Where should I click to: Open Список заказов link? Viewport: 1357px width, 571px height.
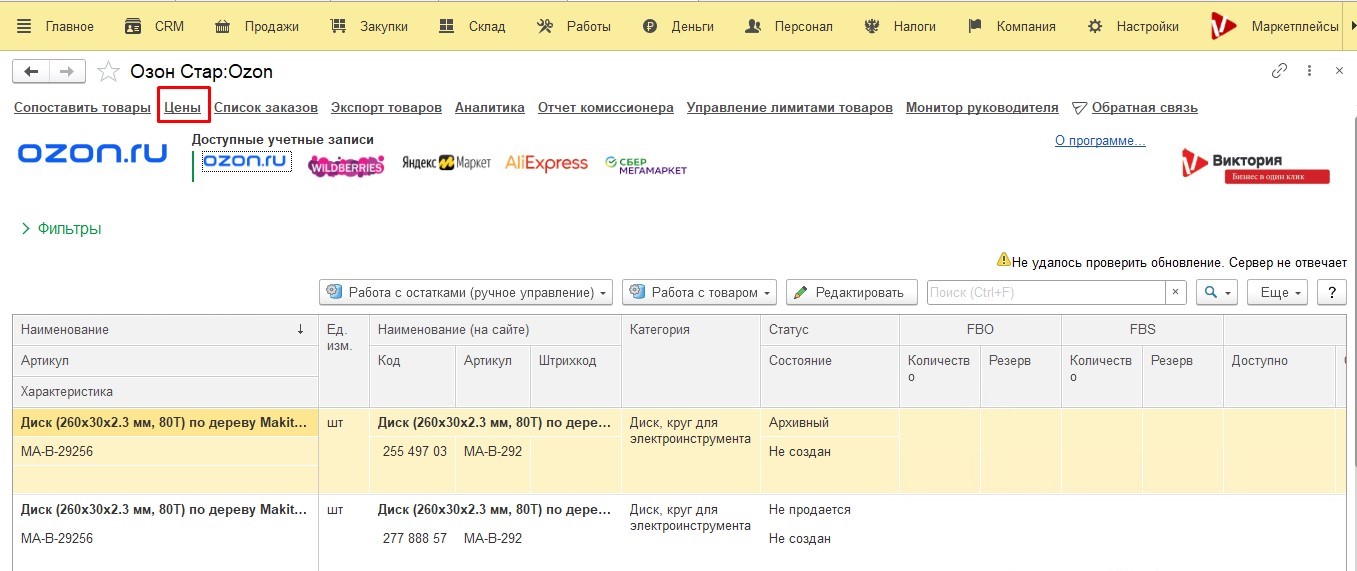point(266,108)
